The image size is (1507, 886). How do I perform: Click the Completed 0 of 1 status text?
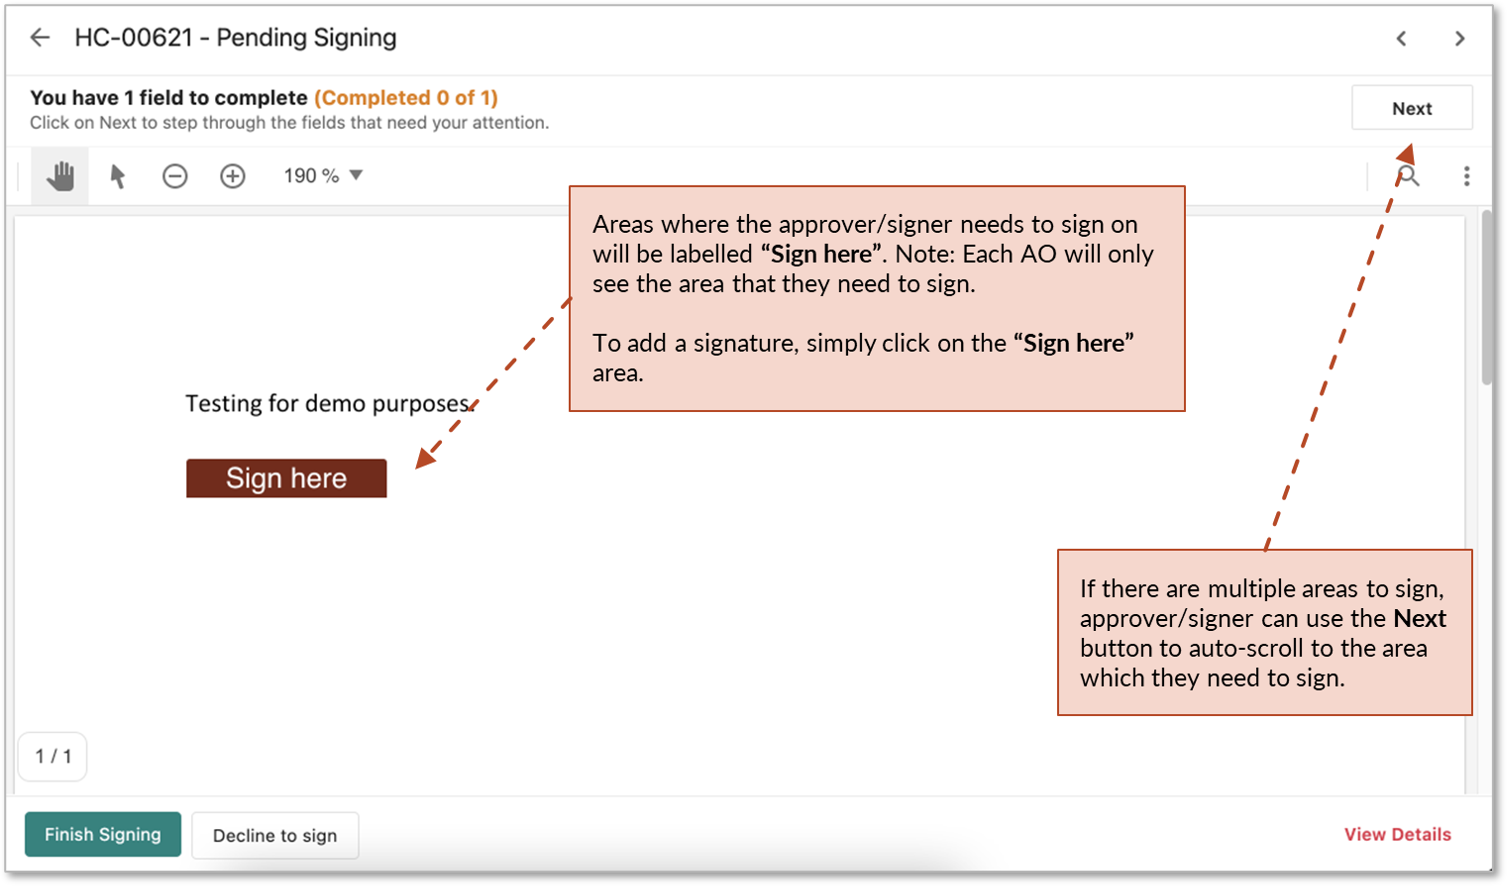tap(406, 98)
